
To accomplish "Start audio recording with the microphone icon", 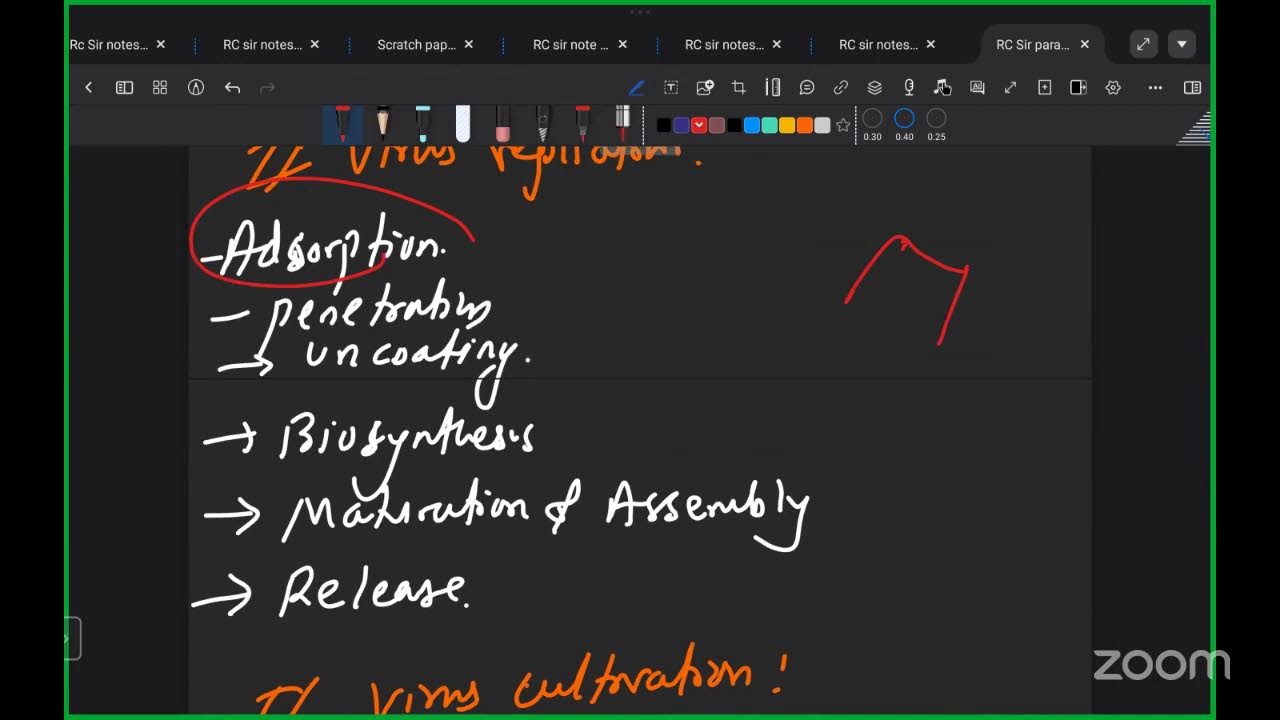I will point(909,88).
